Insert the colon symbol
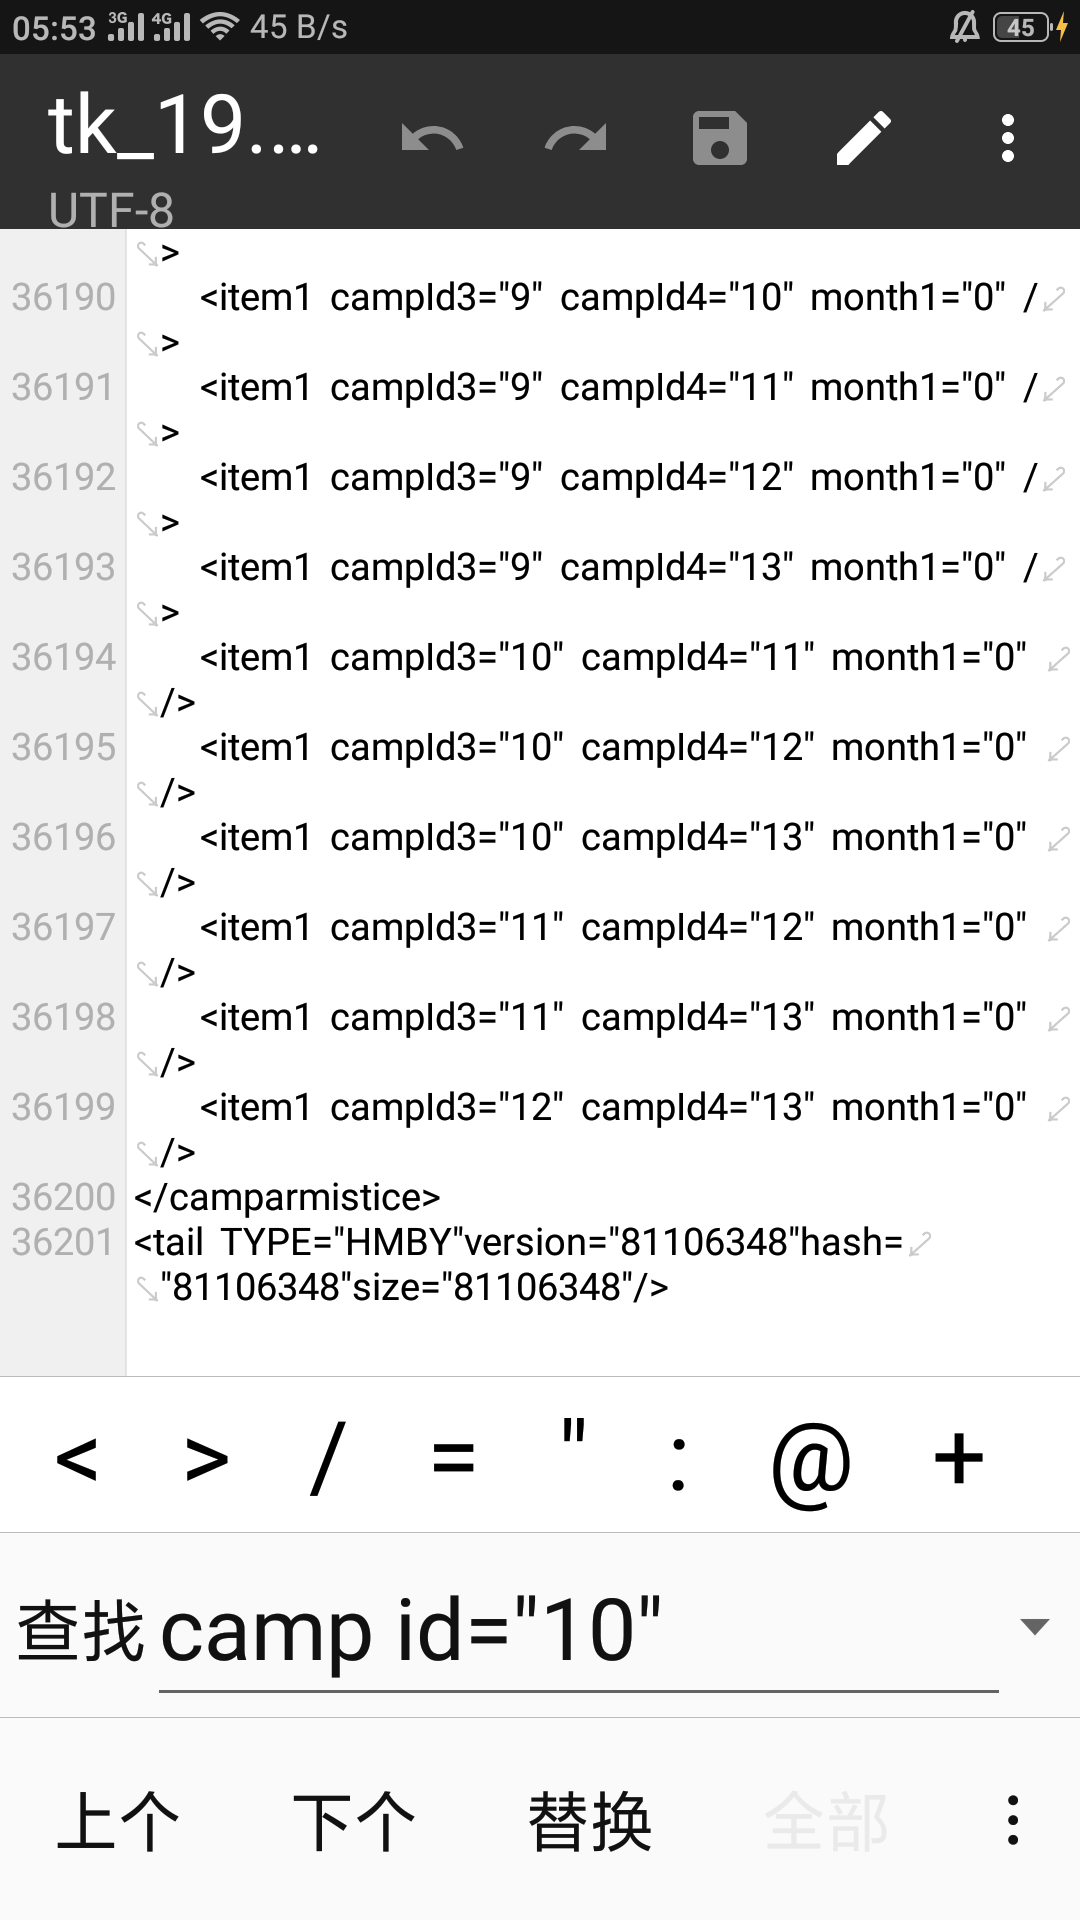 click(679, 1463)
